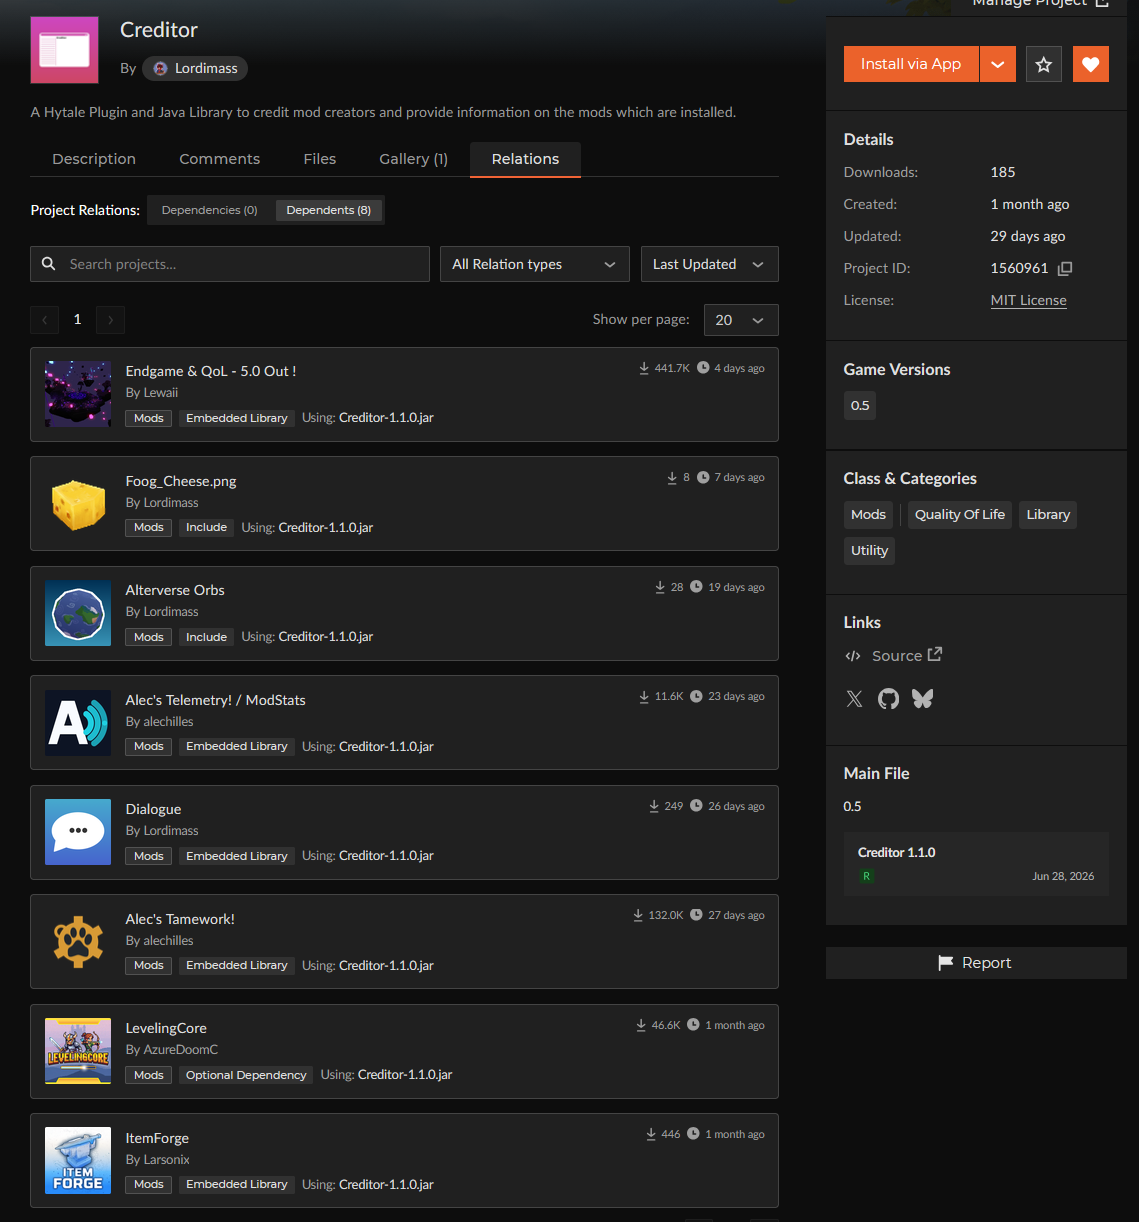Click the search magnifier icon
Screen dimensions: 1139x1222
(x=48, y=264)
